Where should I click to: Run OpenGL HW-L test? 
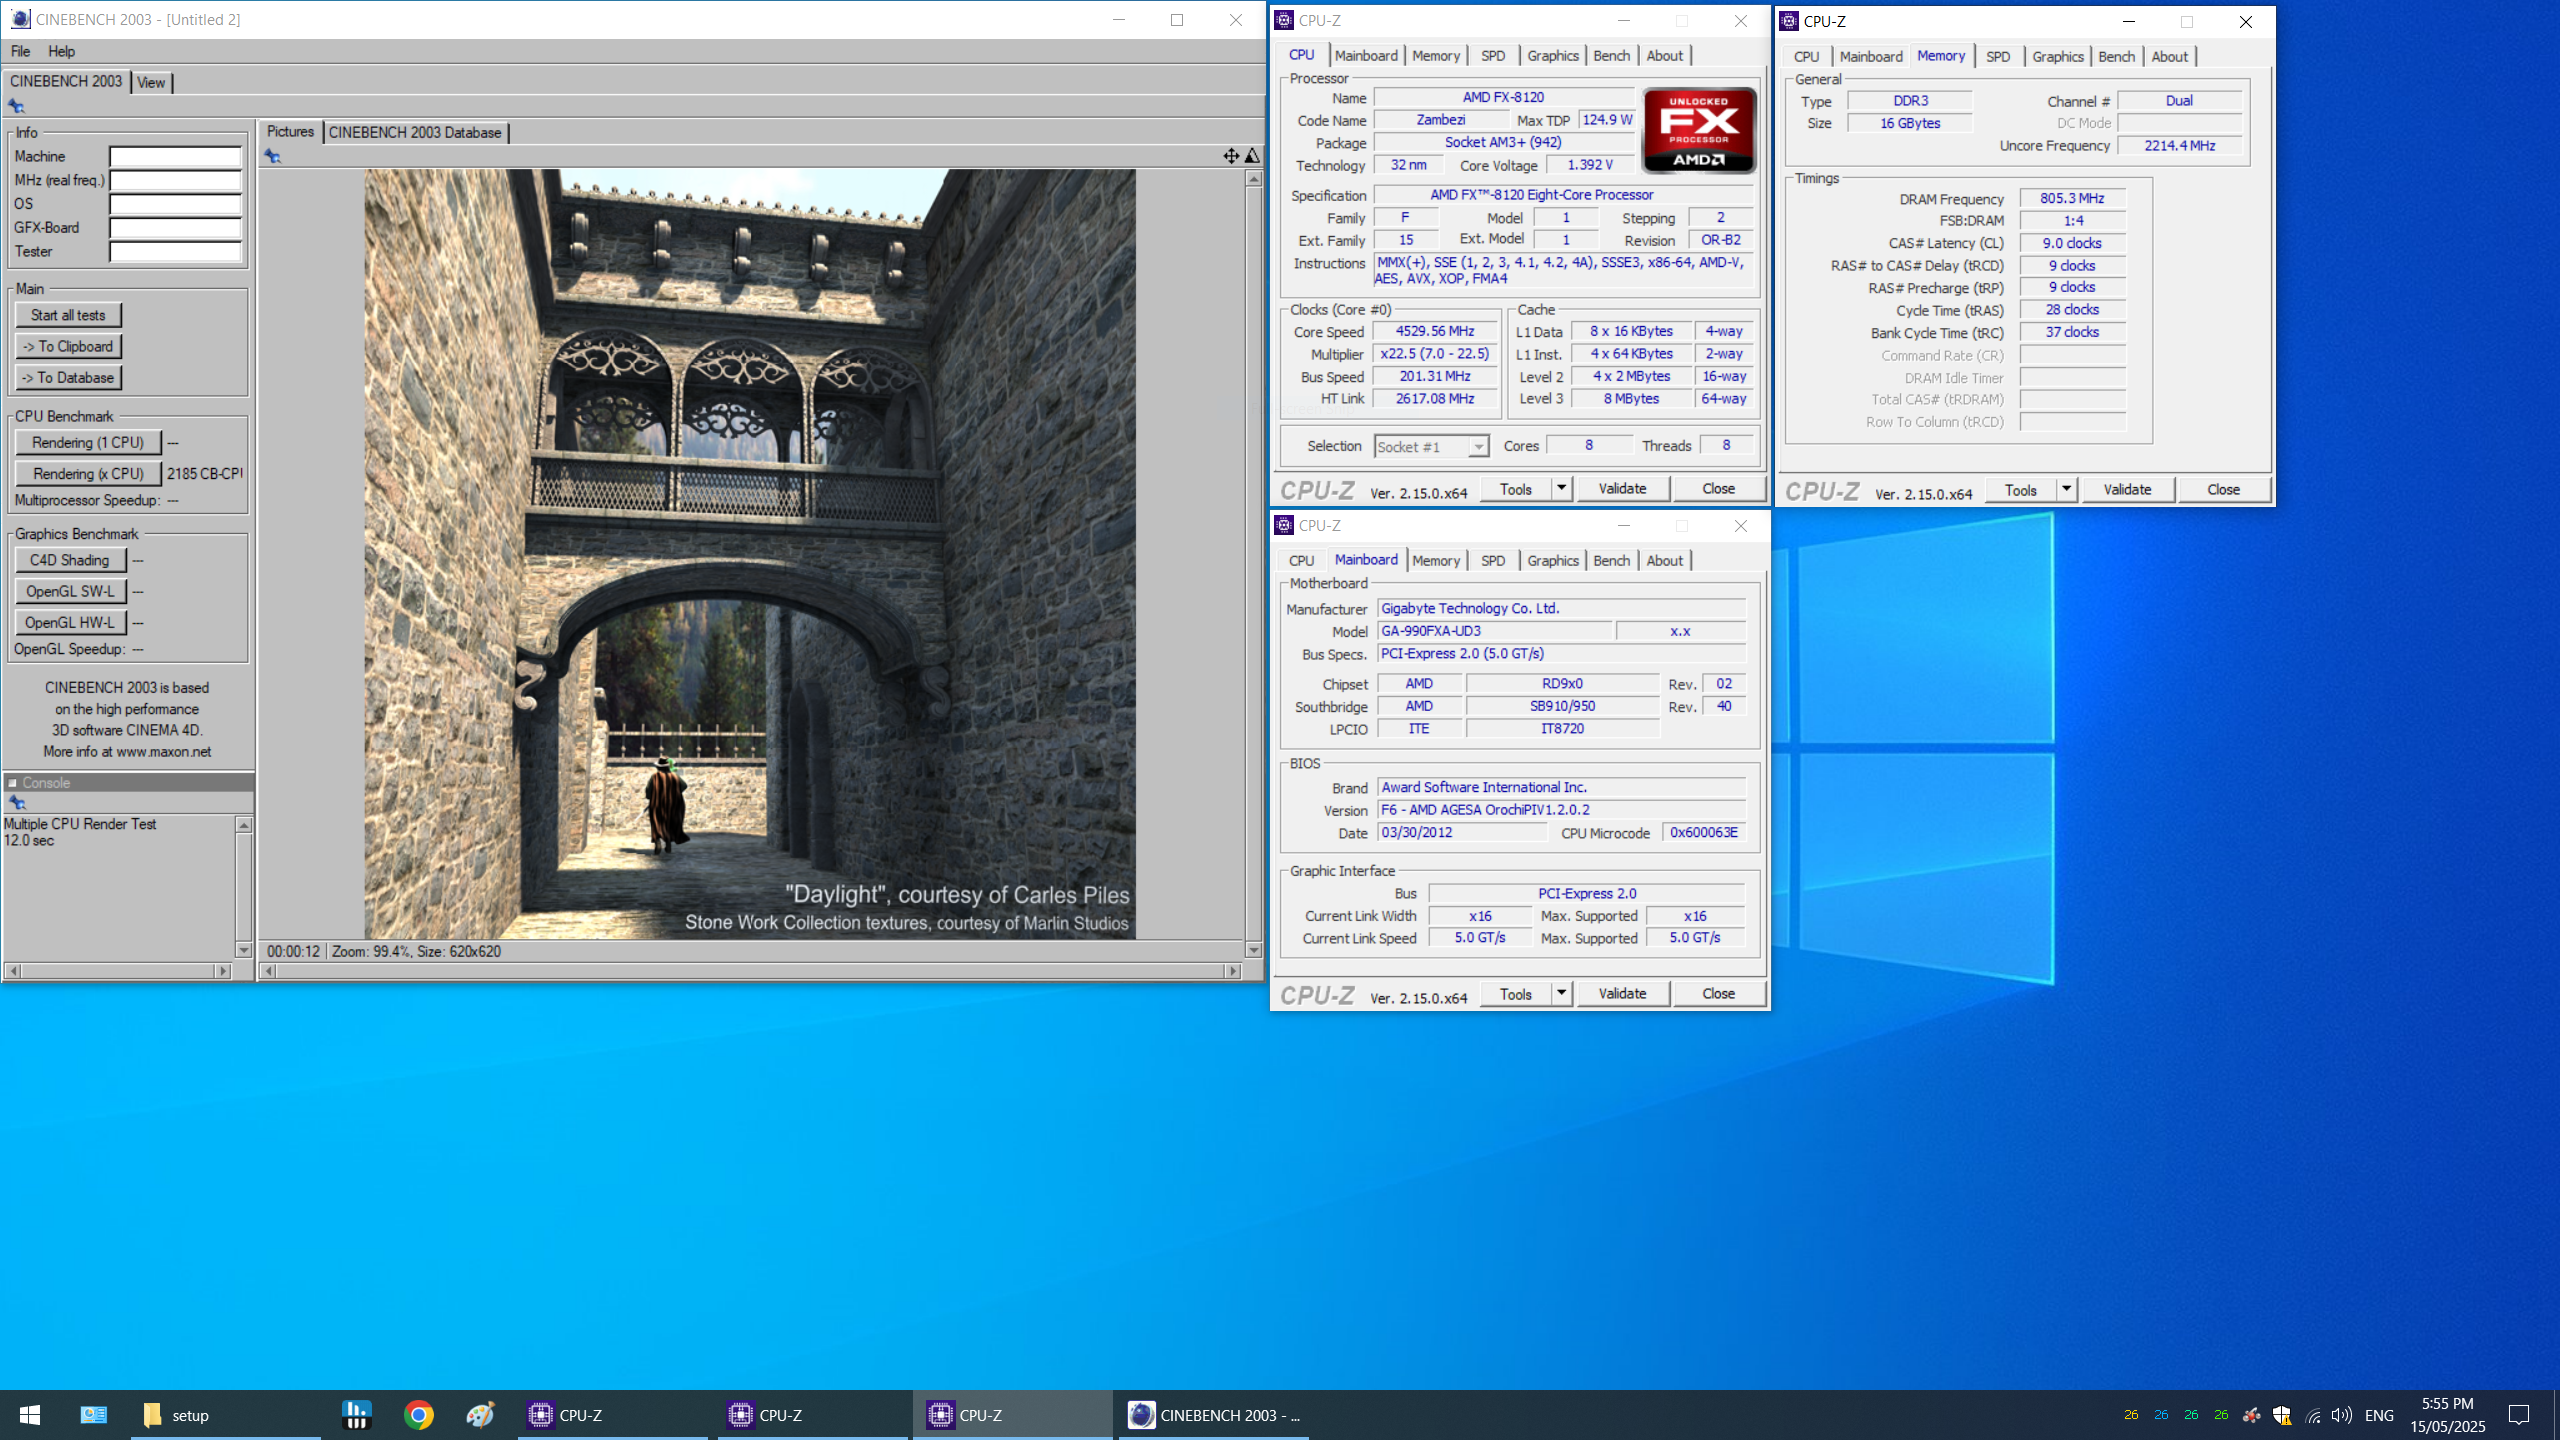click(x=70, y=622)
